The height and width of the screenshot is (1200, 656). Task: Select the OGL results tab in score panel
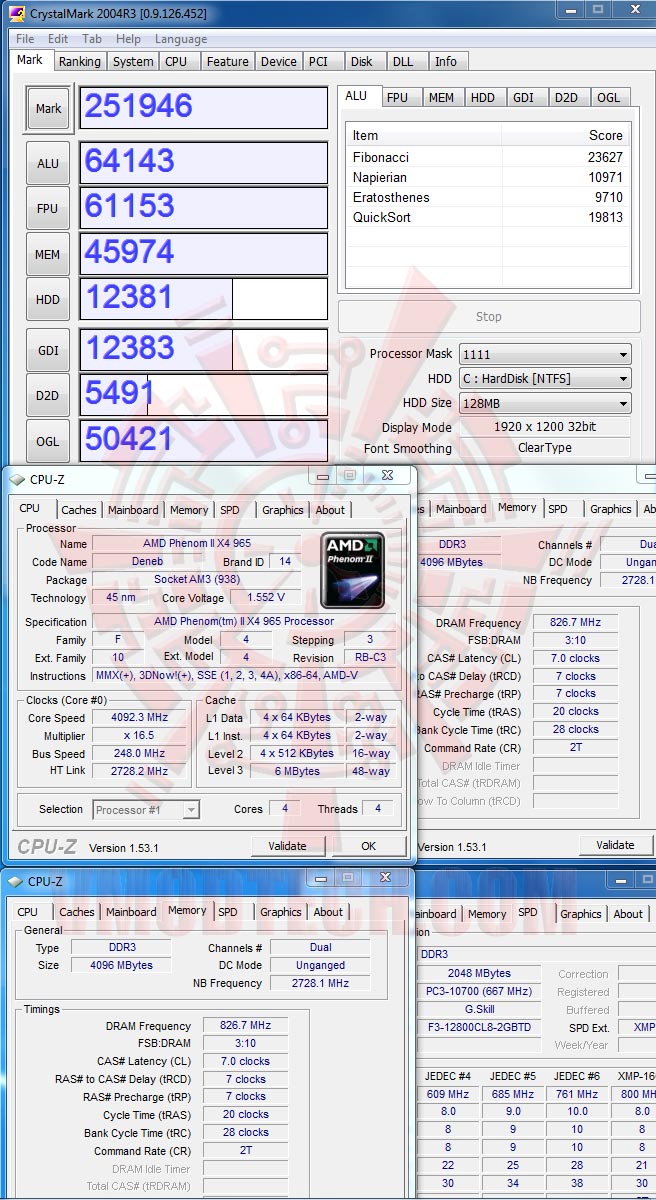(608, 97)
